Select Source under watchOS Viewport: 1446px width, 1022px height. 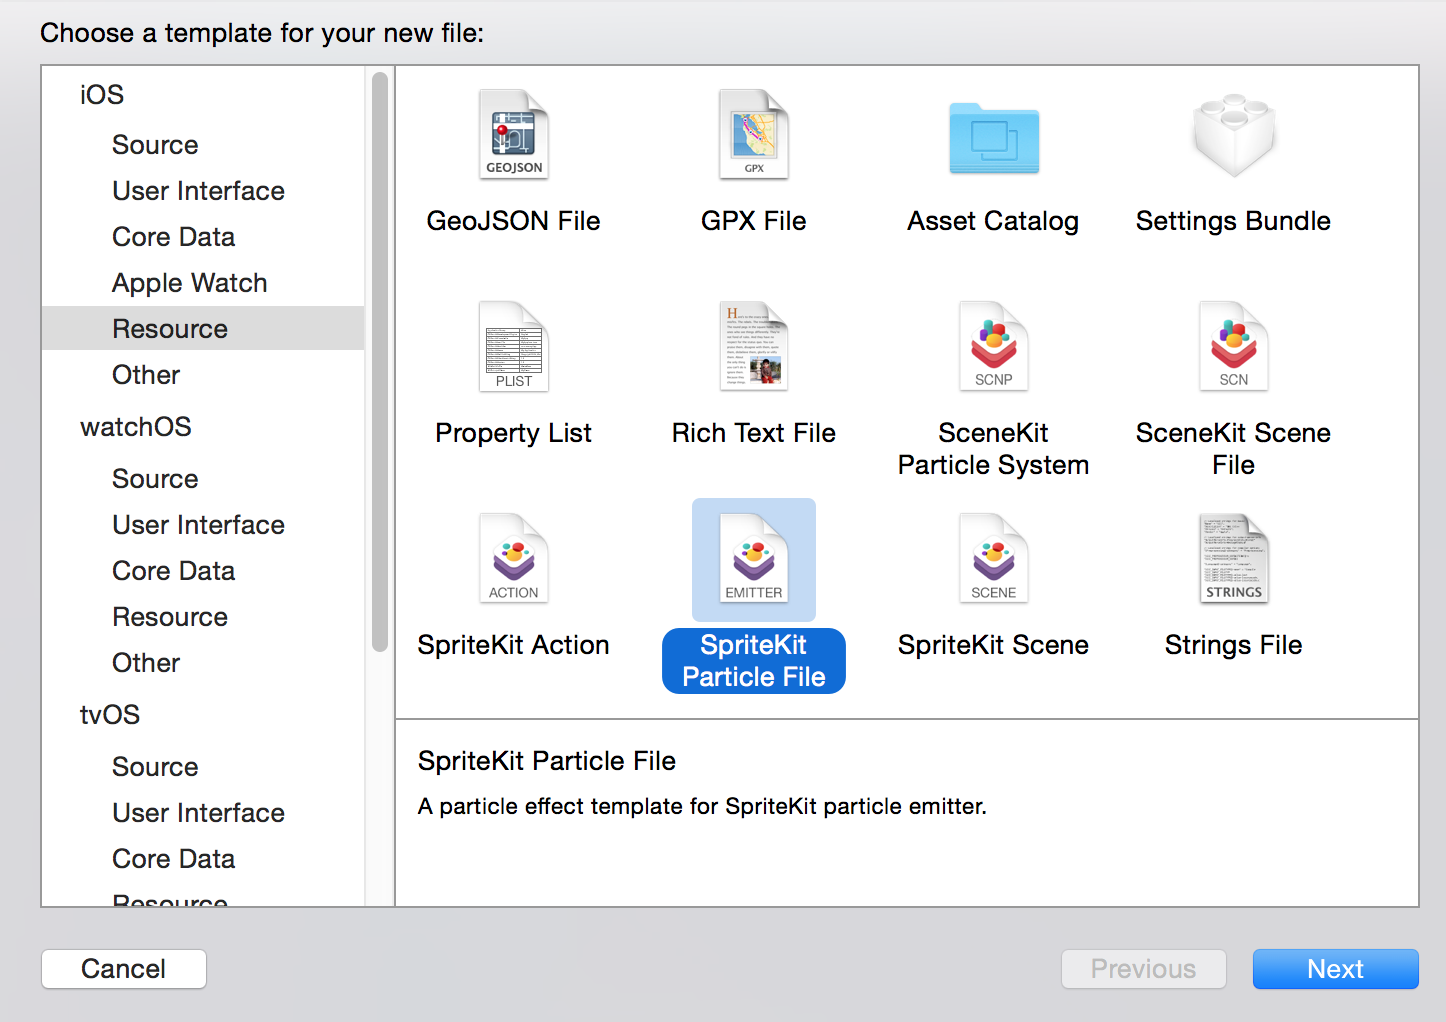point(155,479)
